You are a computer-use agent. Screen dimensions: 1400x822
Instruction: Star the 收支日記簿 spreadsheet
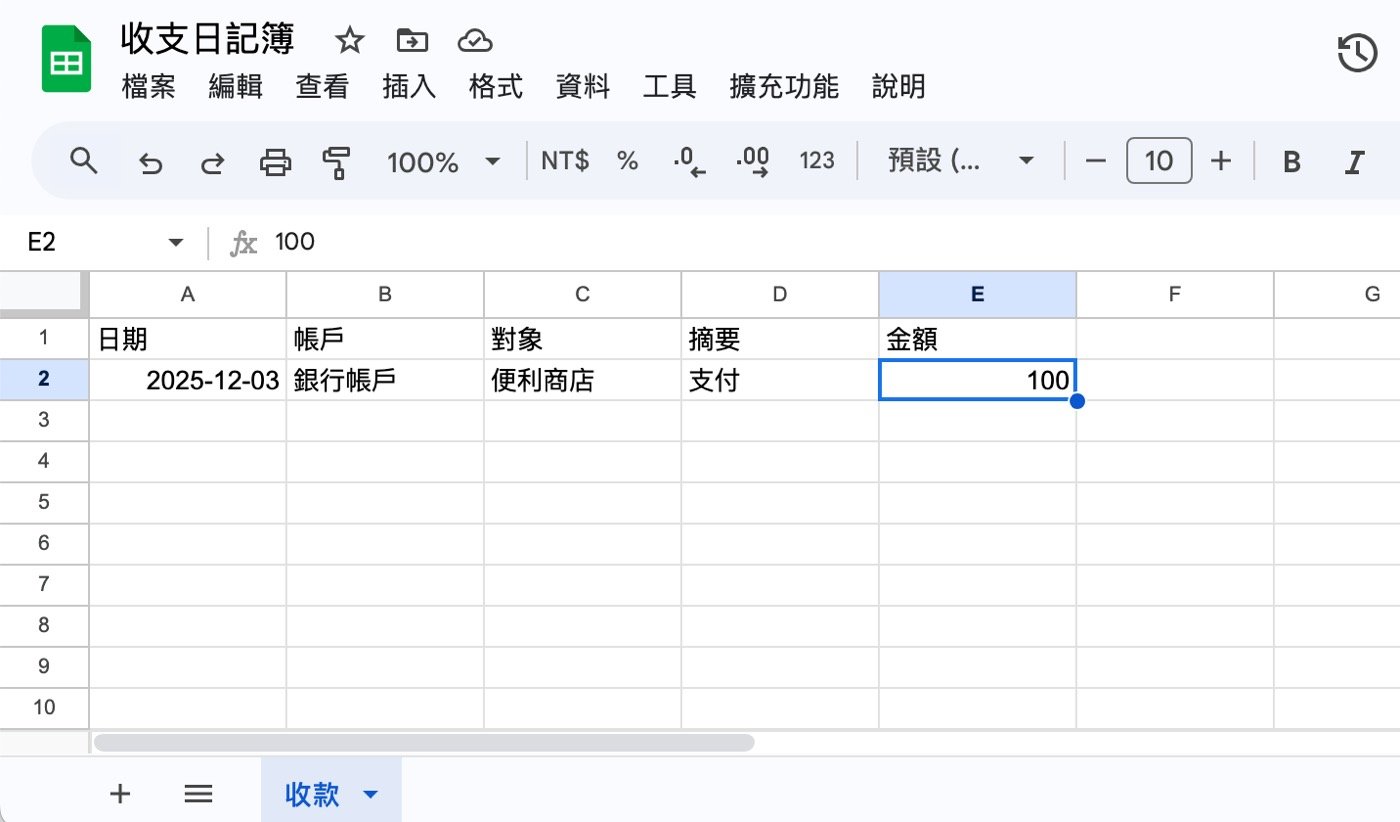tap(349, 40)
